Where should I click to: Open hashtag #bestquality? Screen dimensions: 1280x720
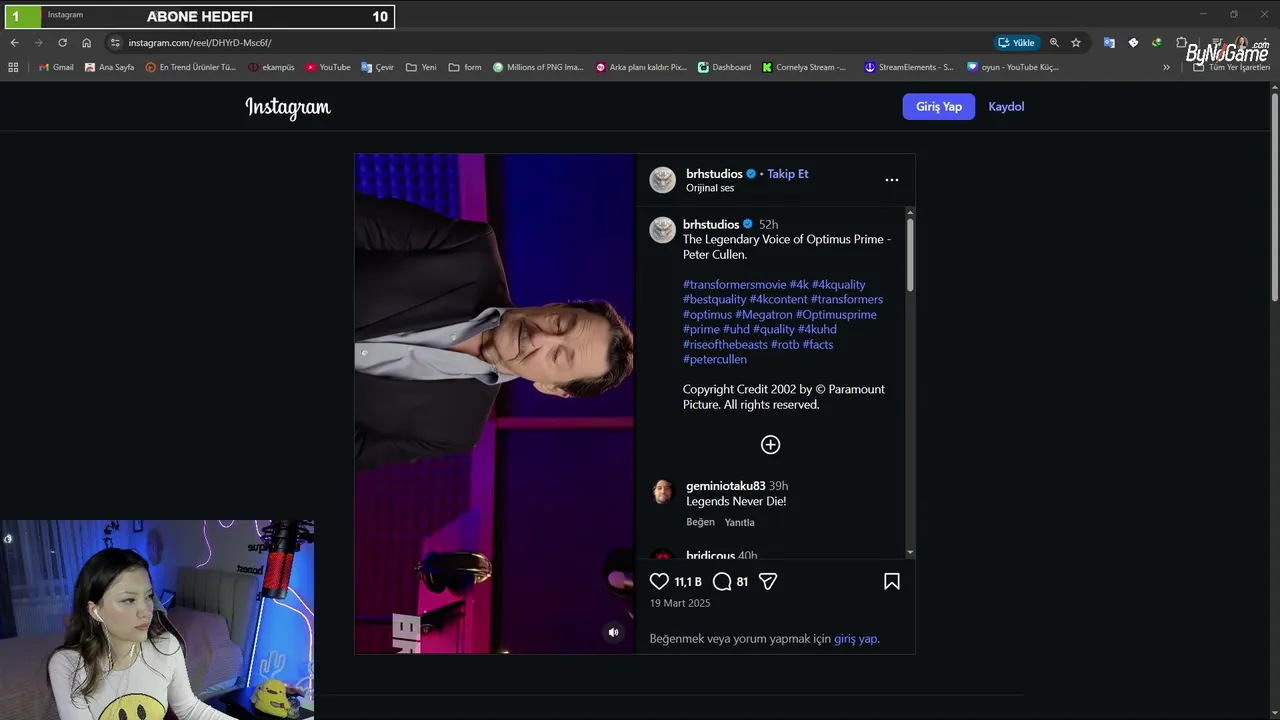tap(714, 299)
